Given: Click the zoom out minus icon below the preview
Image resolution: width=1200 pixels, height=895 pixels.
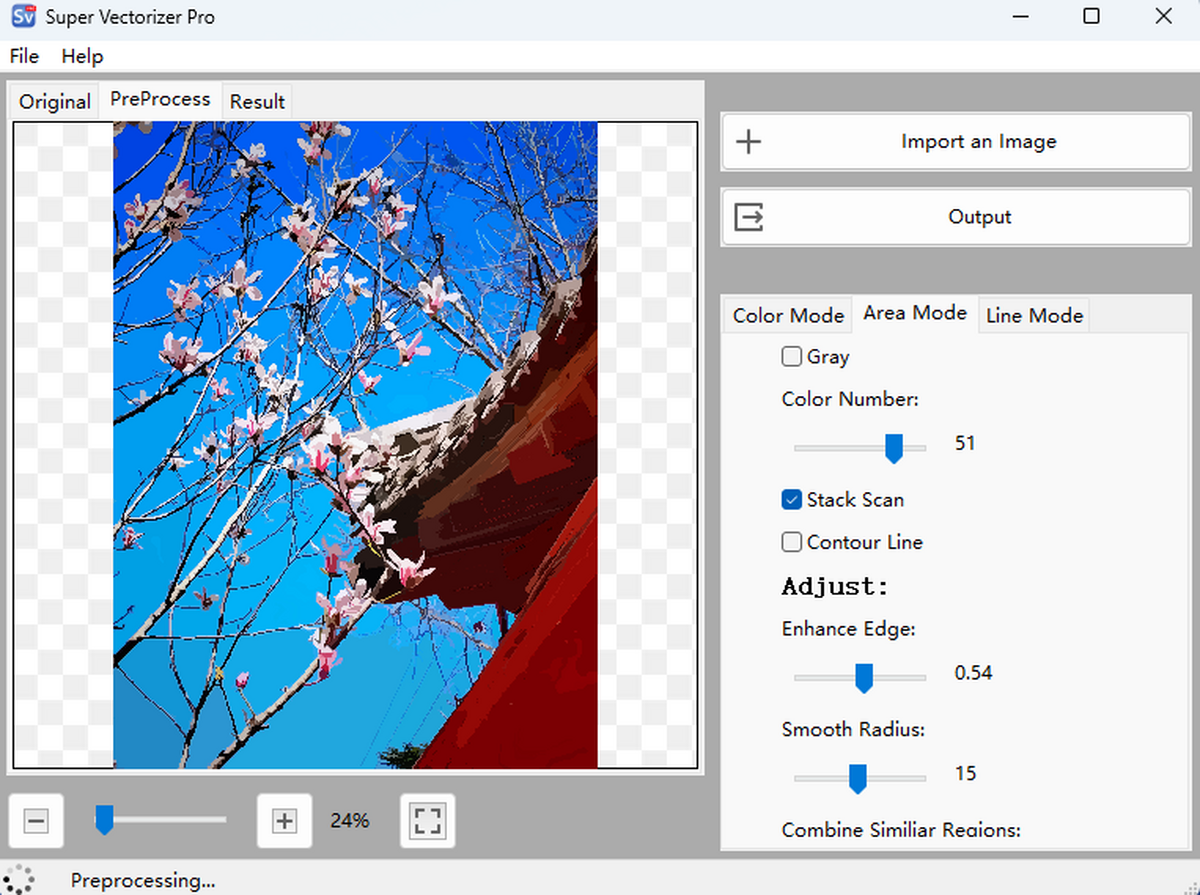Looking at the screenshot, I should click(x=36, y=820).
